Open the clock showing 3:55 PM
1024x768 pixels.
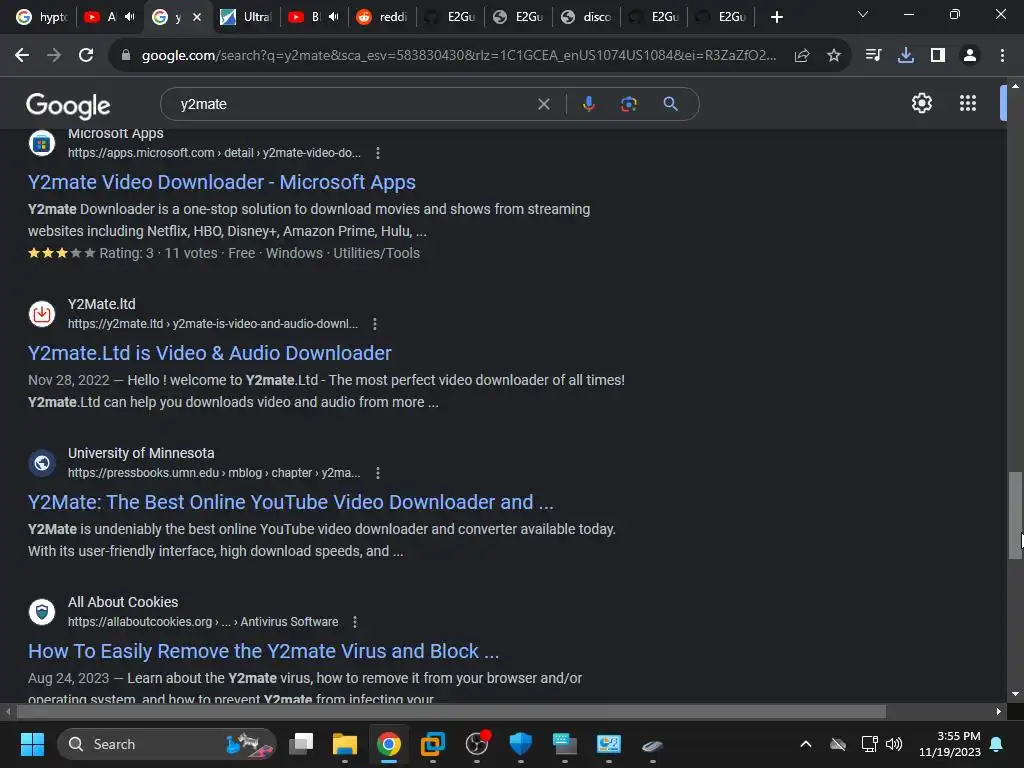coord(950,744)
